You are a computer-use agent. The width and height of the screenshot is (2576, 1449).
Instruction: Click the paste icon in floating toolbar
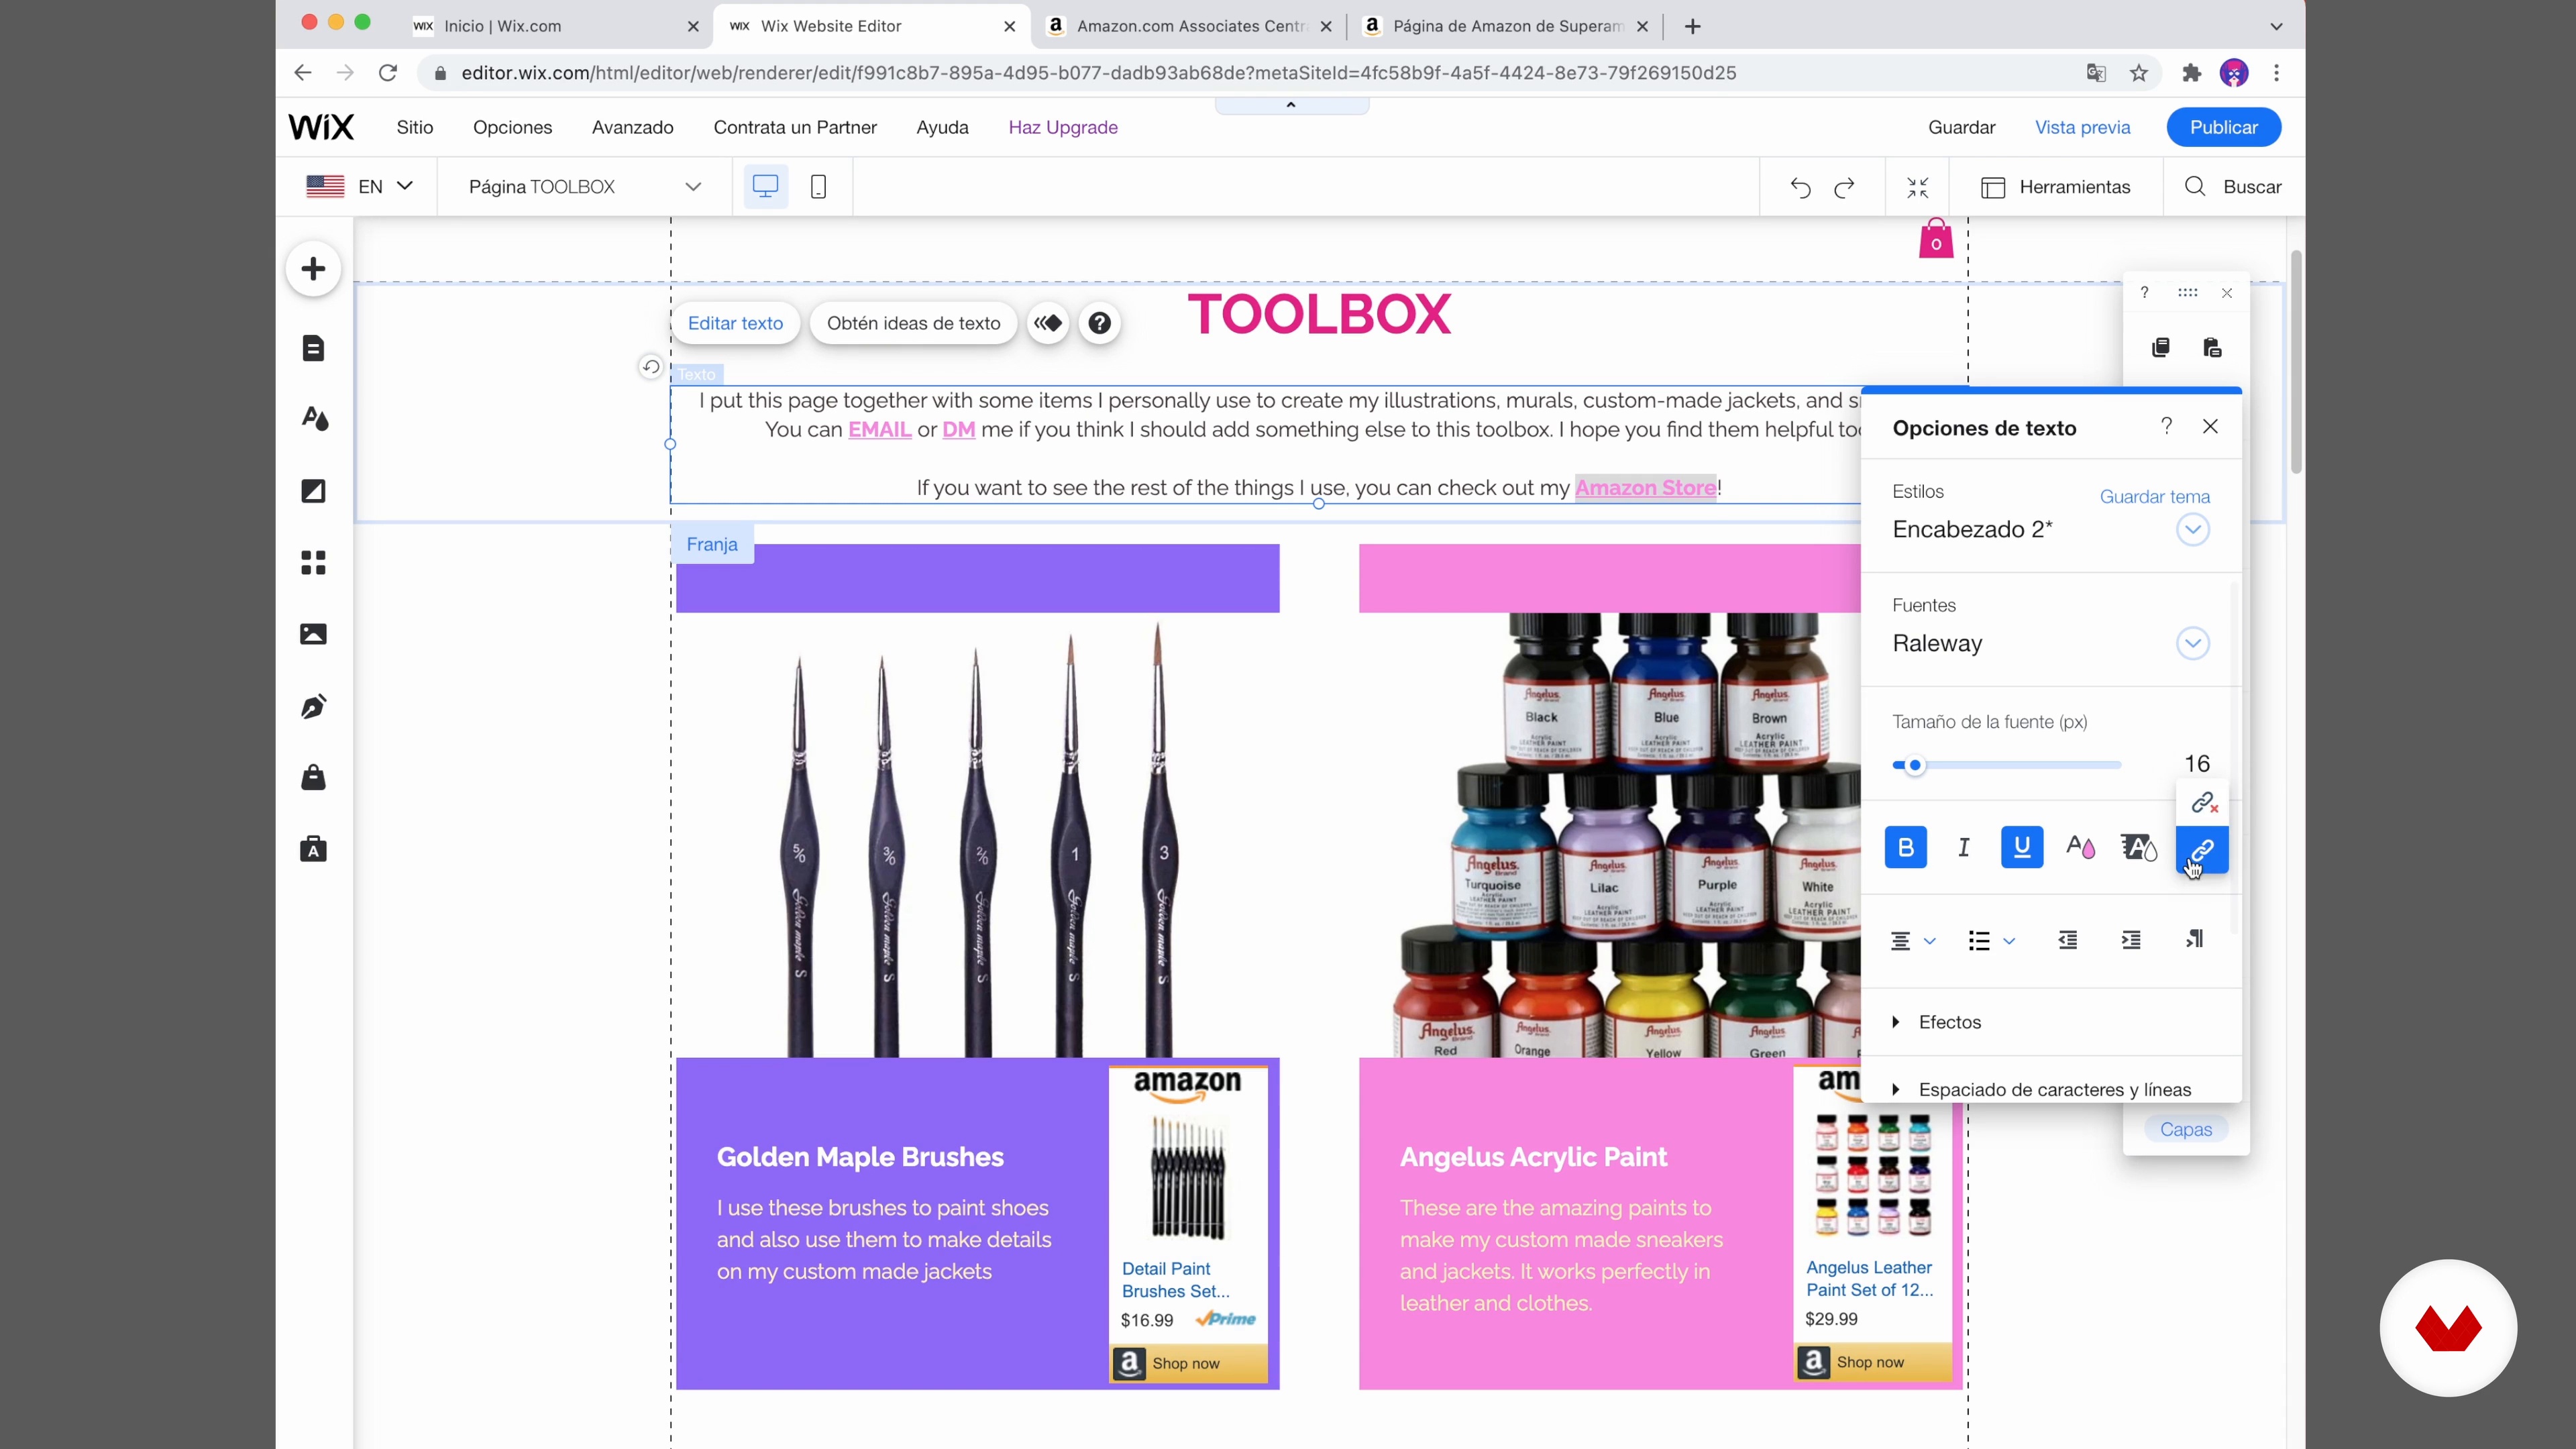(2212, 348)
